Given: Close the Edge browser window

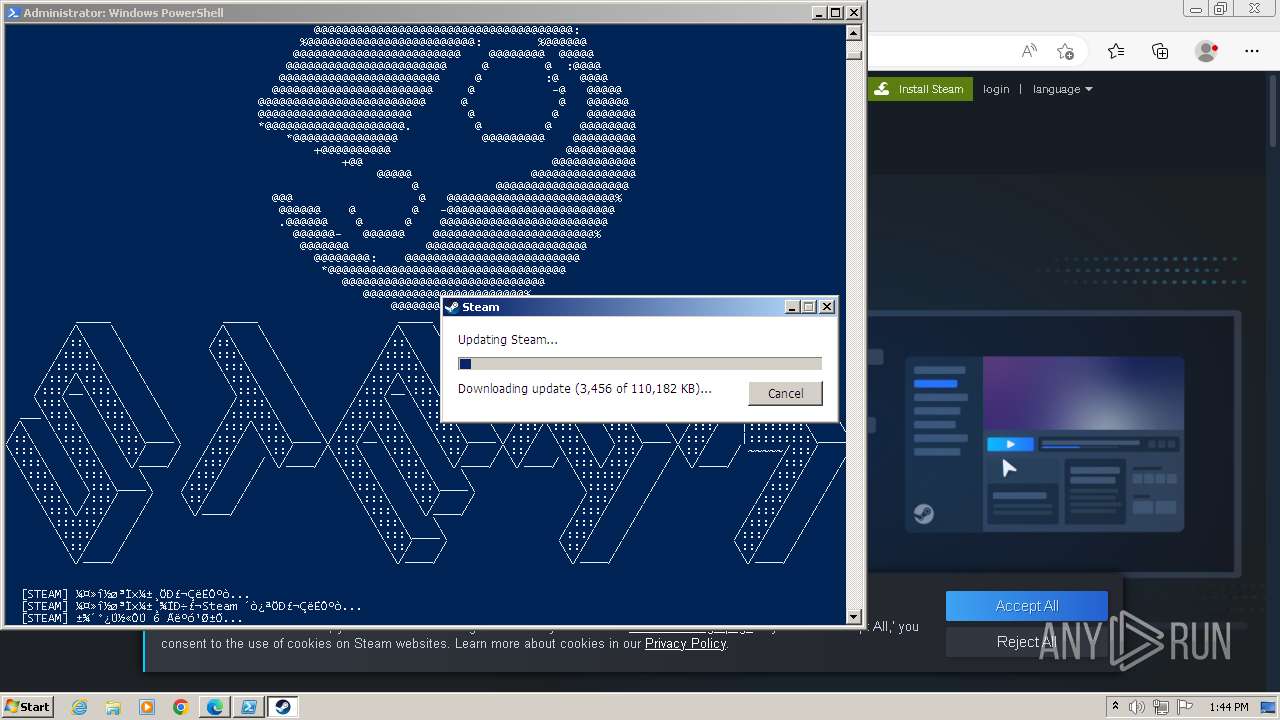Looking at the screenshot, I should [x=1254, y=9].
